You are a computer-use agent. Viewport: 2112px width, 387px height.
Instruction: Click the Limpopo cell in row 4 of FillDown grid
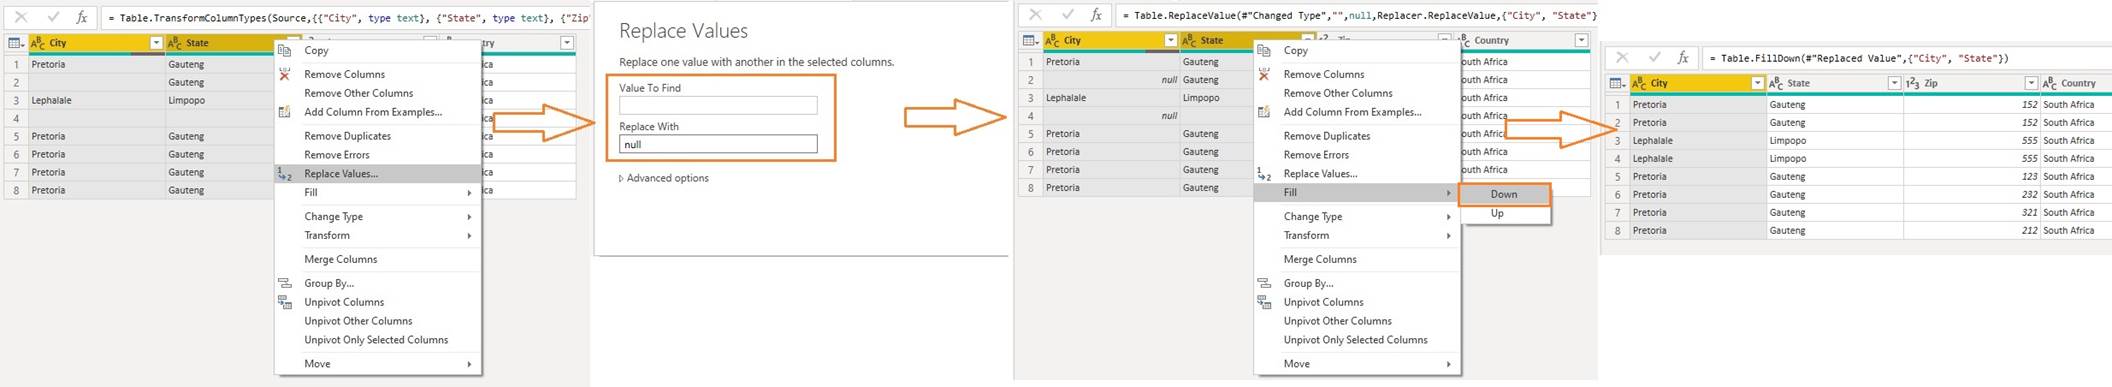pyautogui.click(x=1834, y=159)
